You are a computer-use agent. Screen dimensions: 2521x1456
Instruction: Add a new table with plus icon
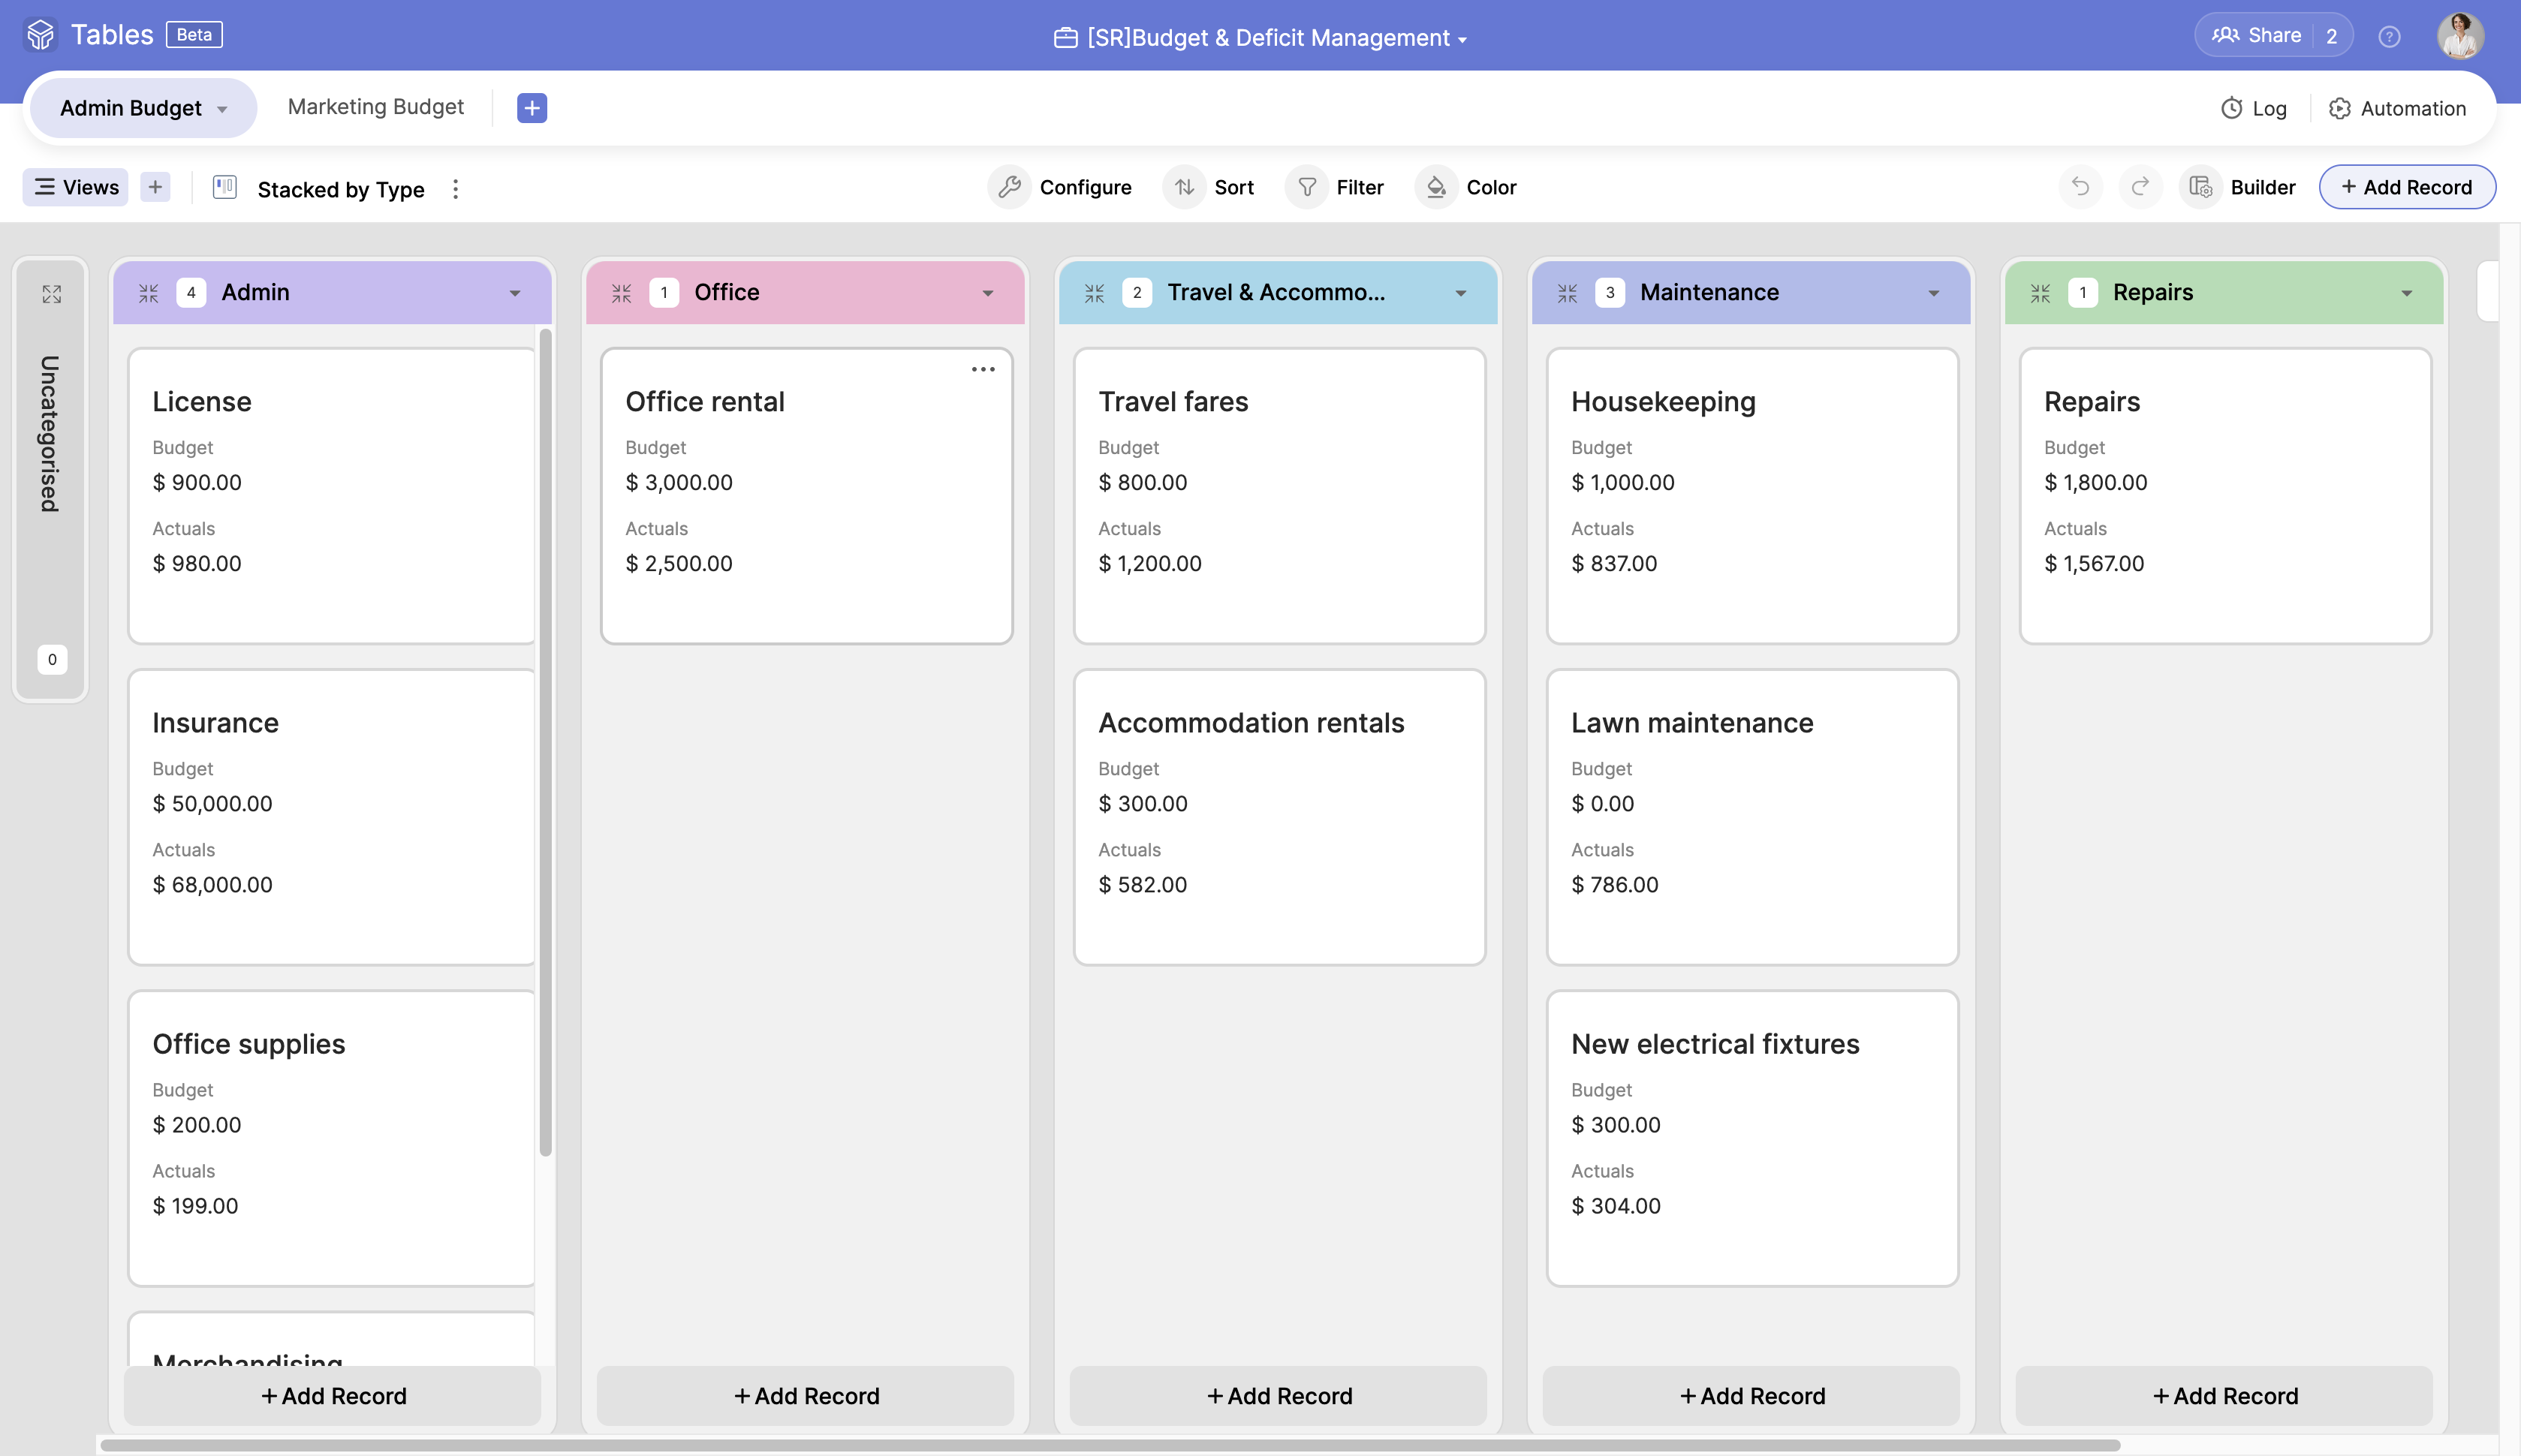coord(532,107)
